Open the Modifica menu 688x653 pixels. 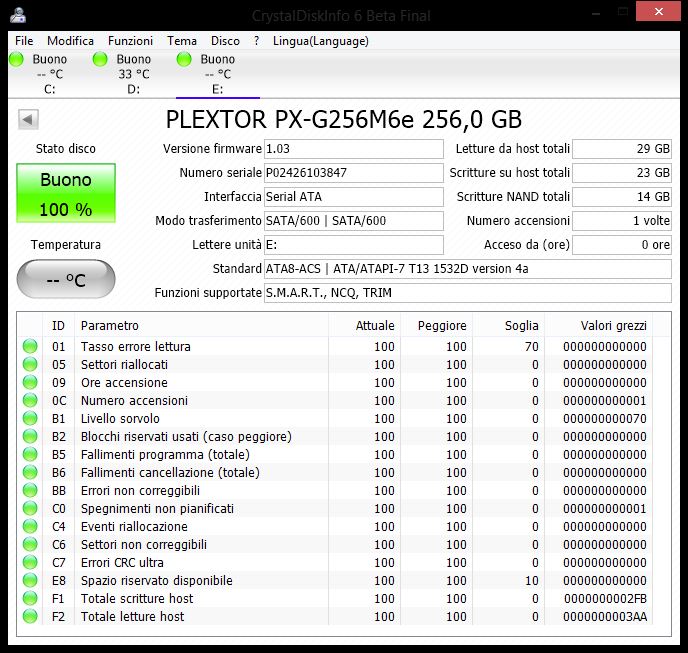coord(70,41)
